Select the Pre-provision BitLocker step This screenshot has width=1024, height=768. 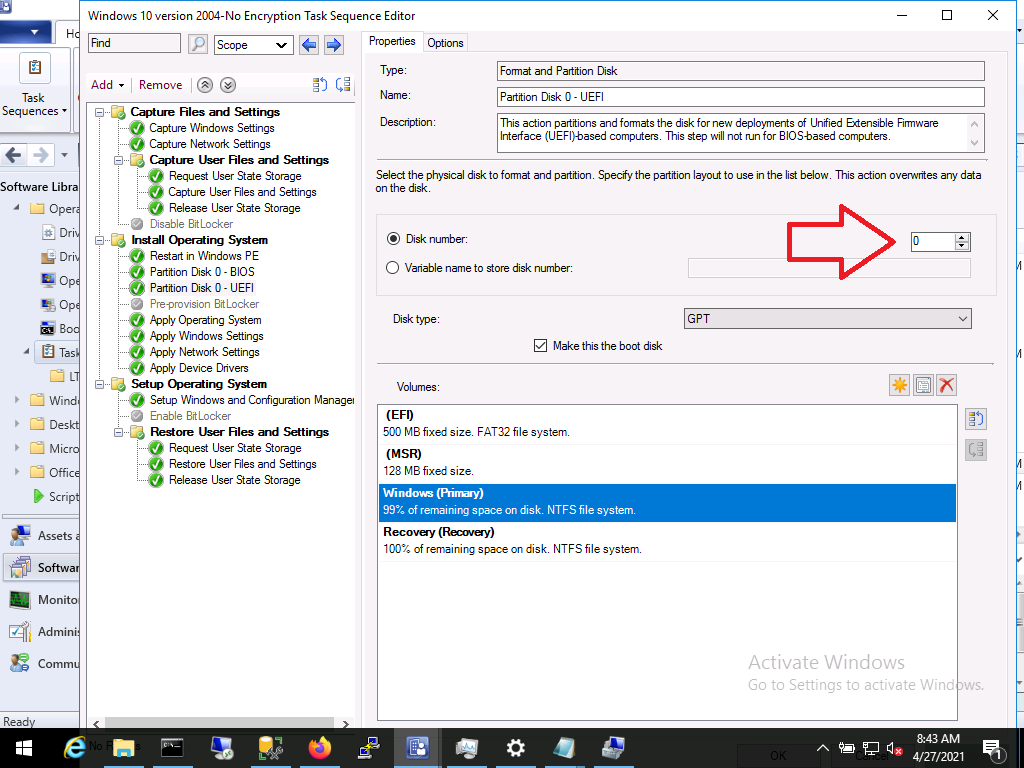(x=204, y=304)
